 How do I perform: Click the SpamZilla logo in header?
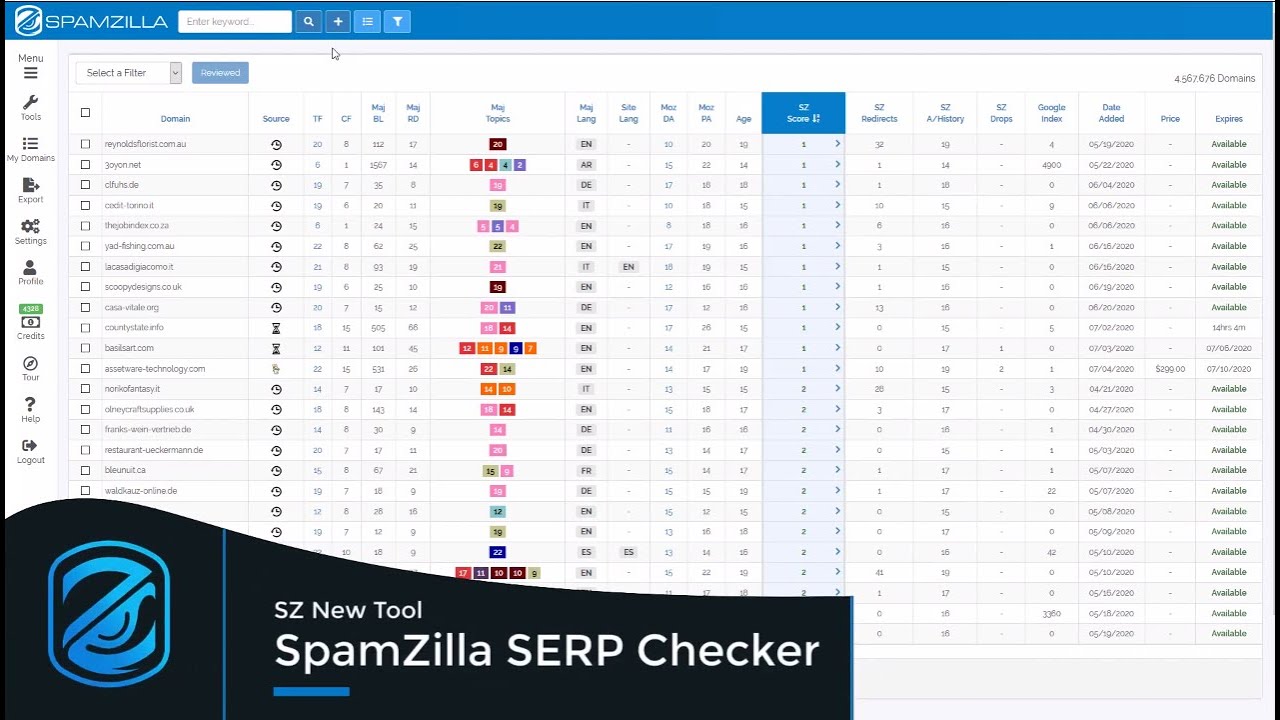coord(91,20)
